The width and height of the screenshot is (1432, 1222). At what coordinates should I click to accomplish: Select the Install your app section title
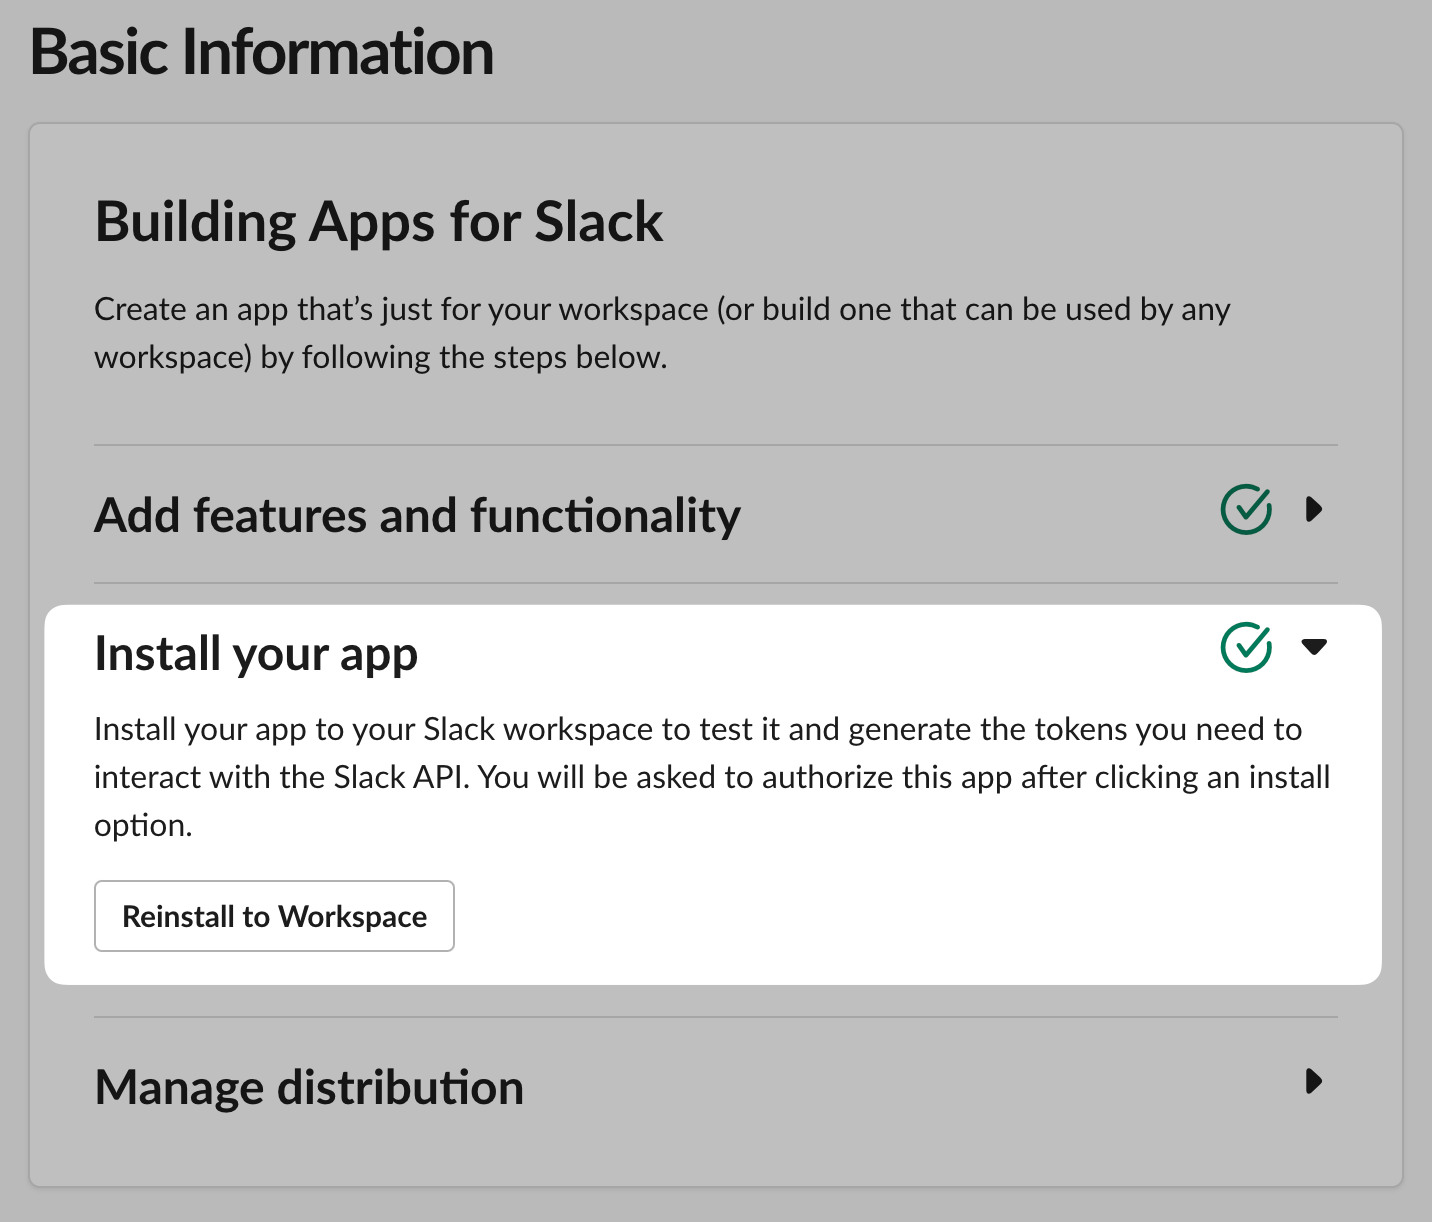pos(256,654)
